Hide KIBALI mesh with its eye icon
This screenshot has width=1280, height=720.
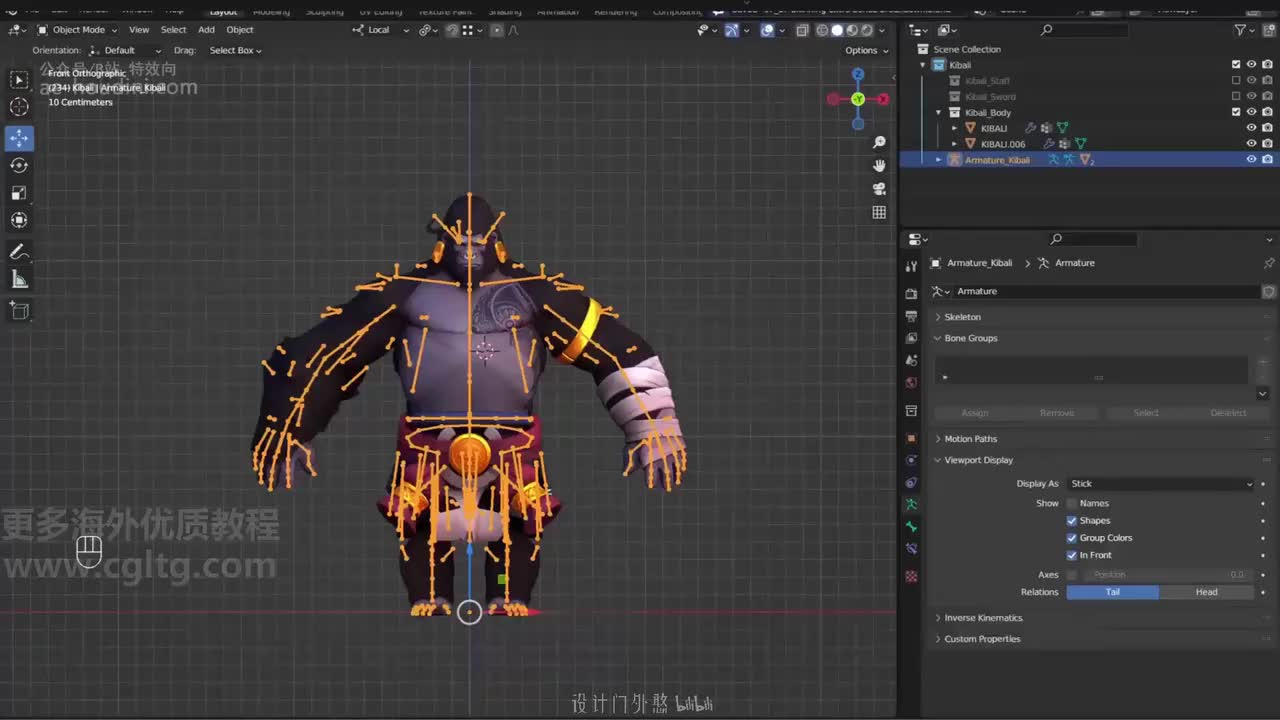click(x=1251, y=128)
